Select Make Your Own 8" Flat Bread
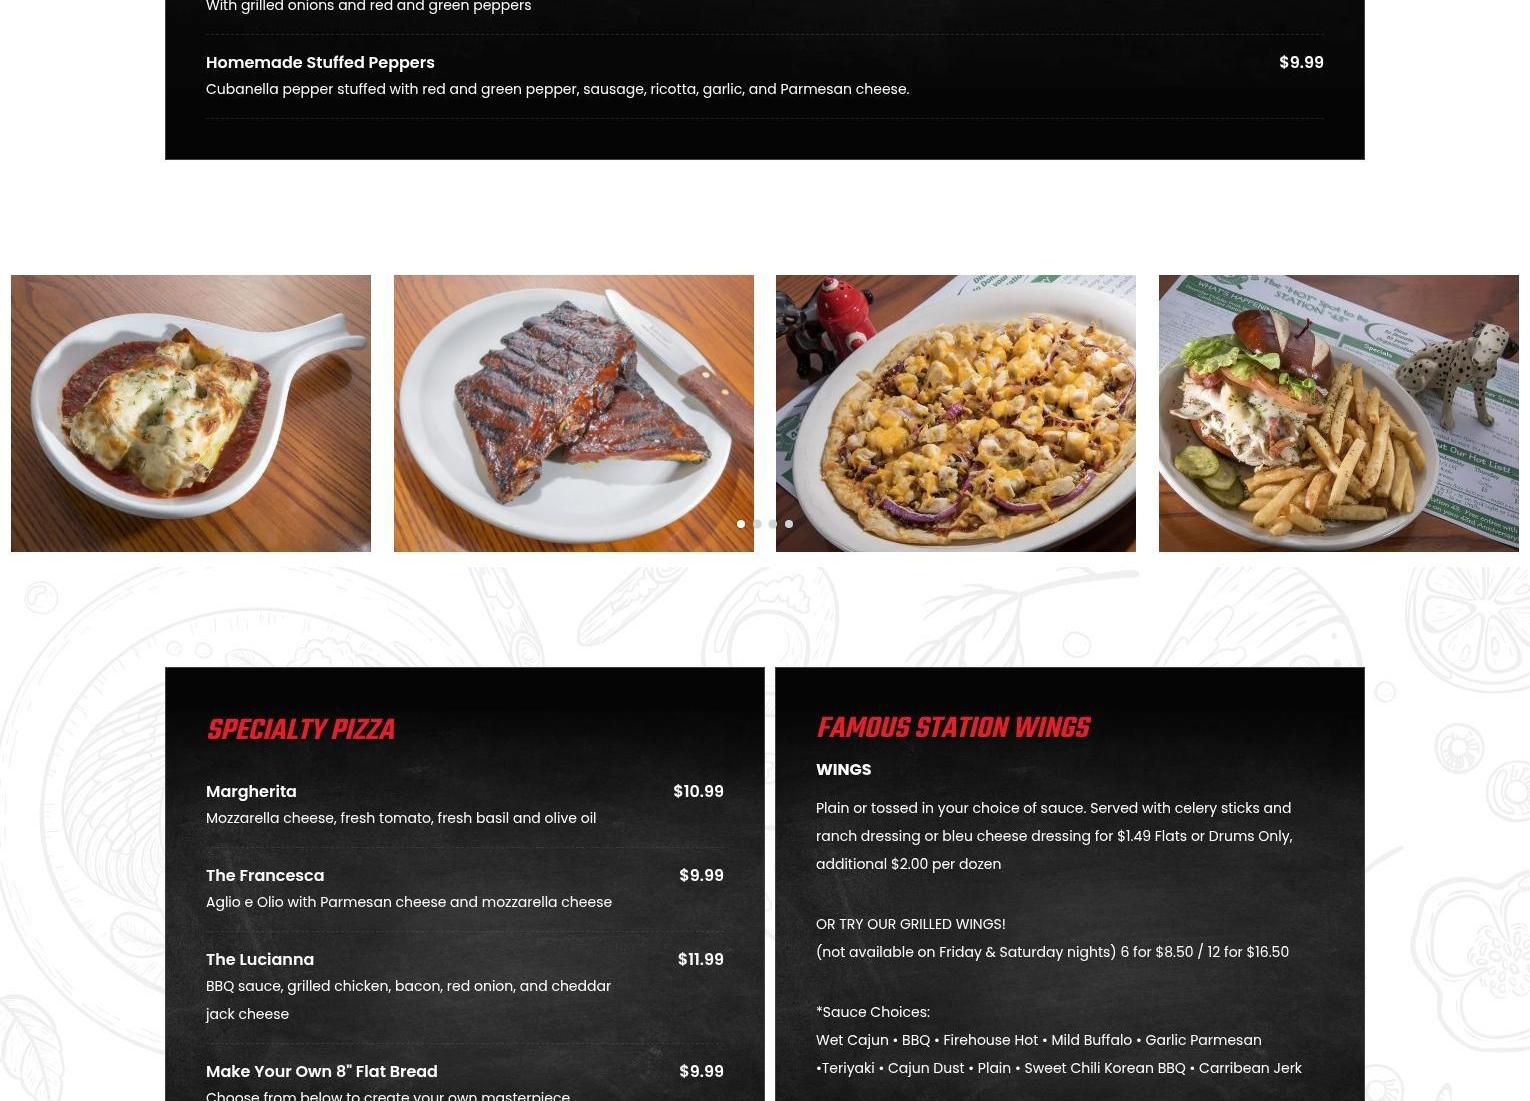1530x1101 pixels. pyautogui.click(x=322, y=1071)
